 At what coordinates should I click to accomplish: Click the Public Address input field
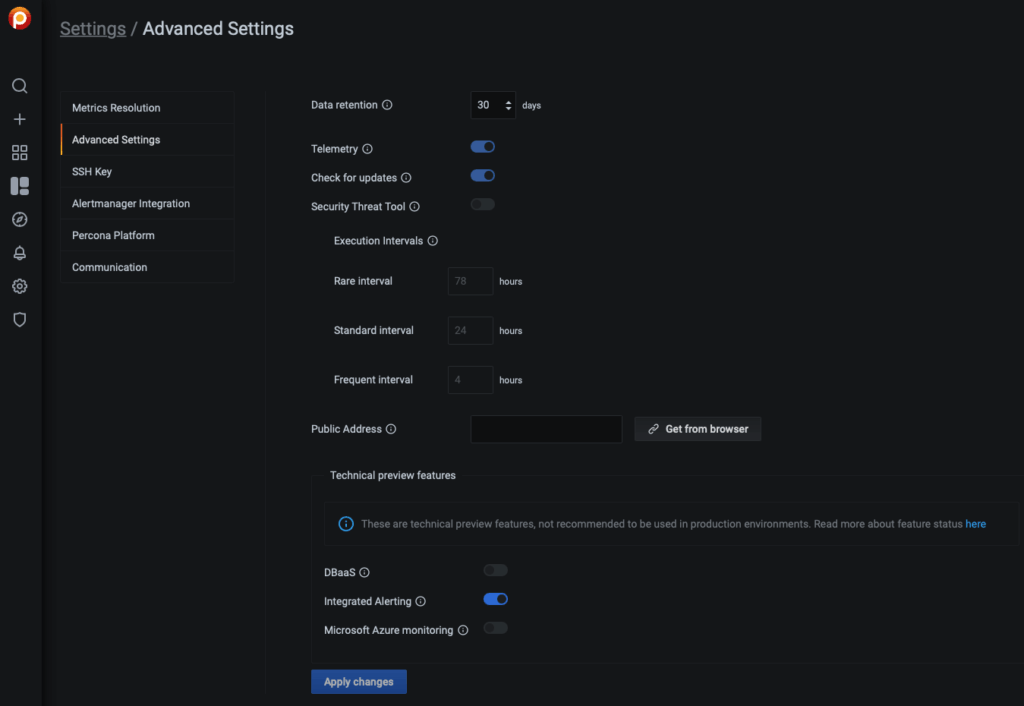tap(546, 429)
